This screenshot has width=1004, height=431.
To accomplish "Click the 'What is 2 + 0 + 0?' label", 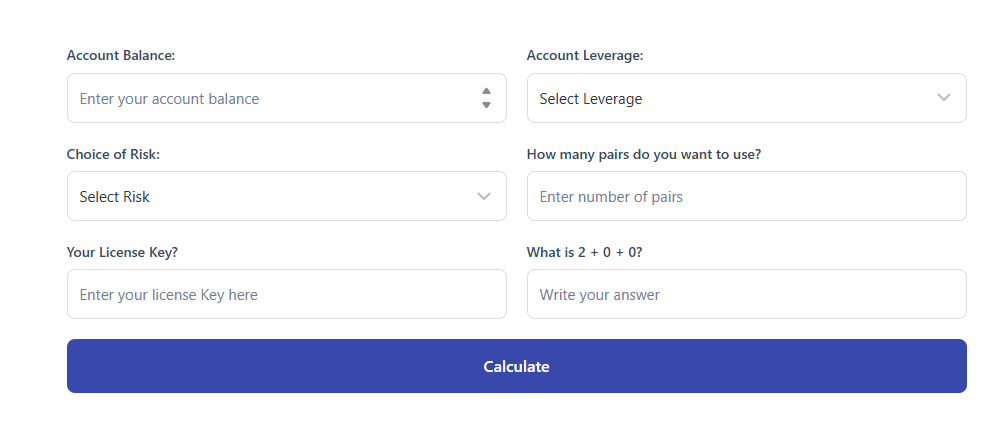I will tap(585, 252).
